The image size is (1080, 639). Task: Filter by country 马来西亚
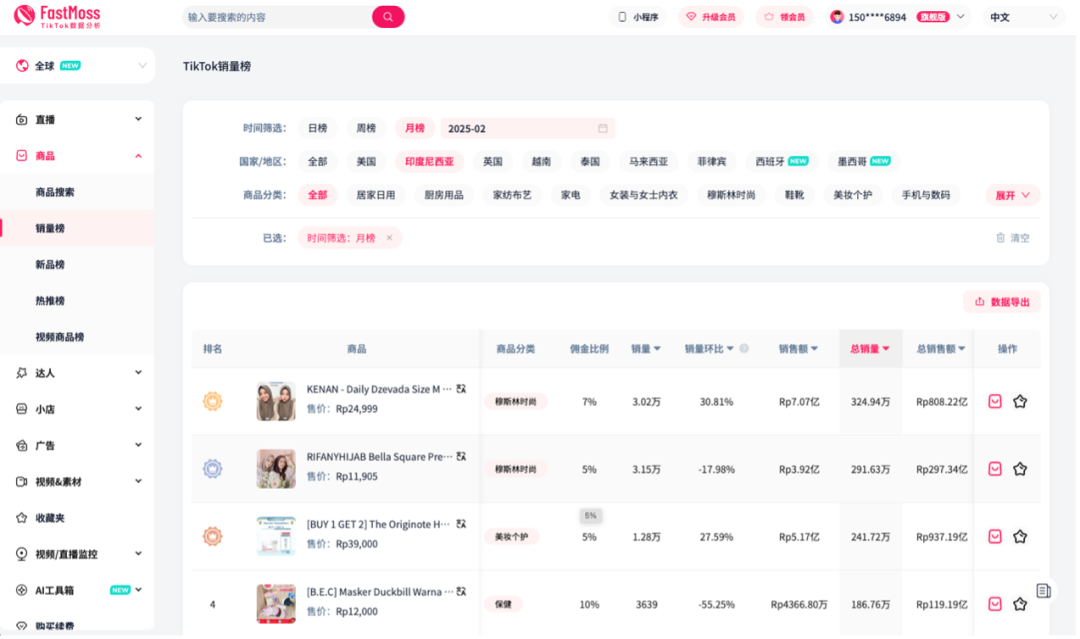click(648, 161)
